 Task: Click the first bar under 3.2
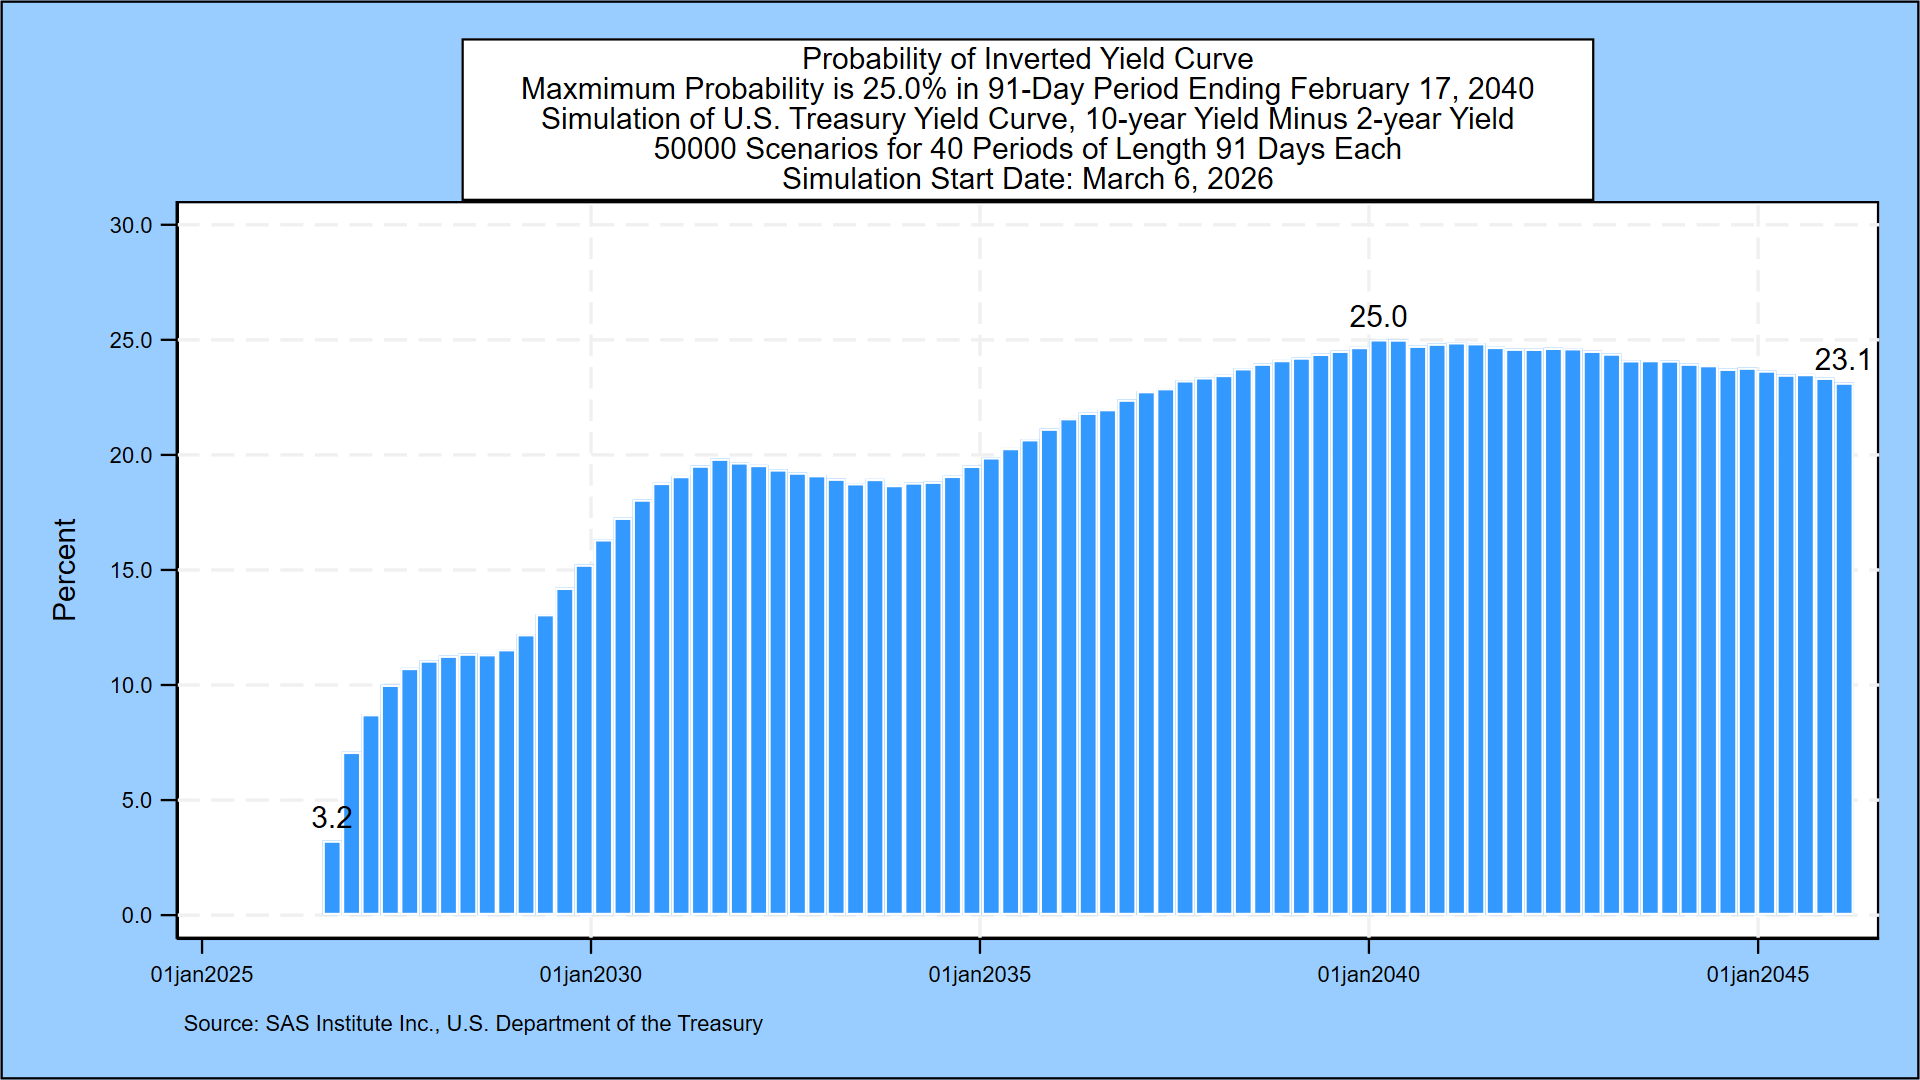332,878
